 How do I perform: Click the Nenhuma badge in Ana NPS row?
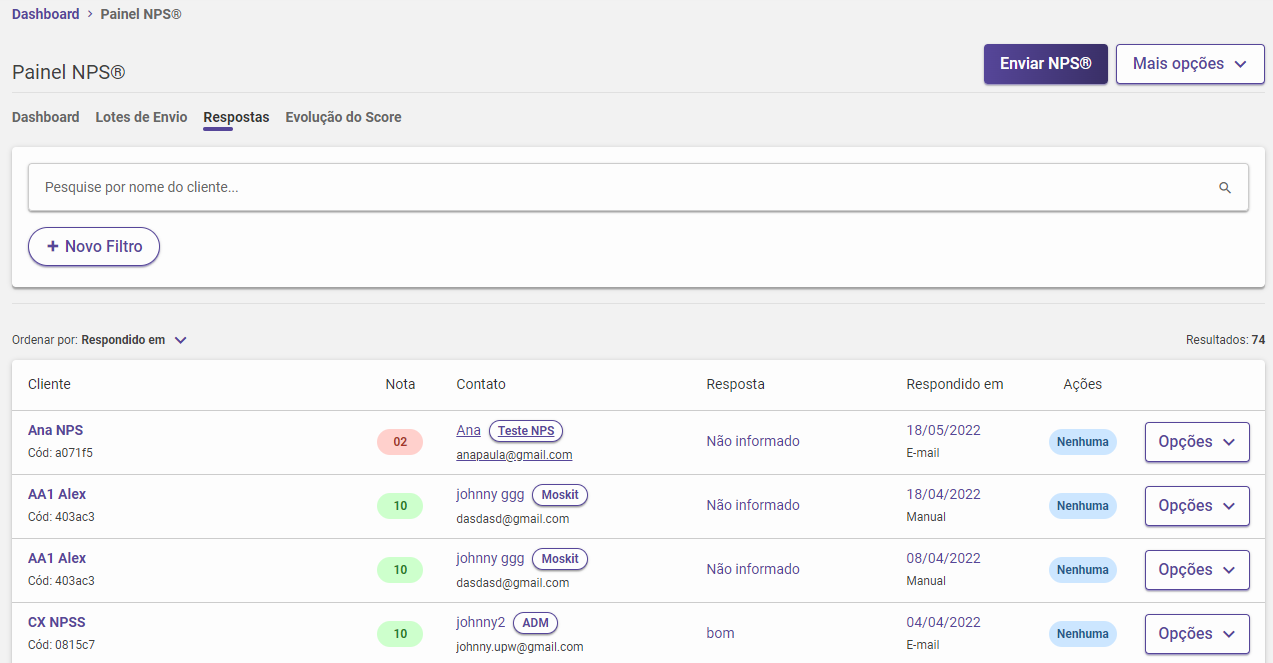coord(1083,442)
